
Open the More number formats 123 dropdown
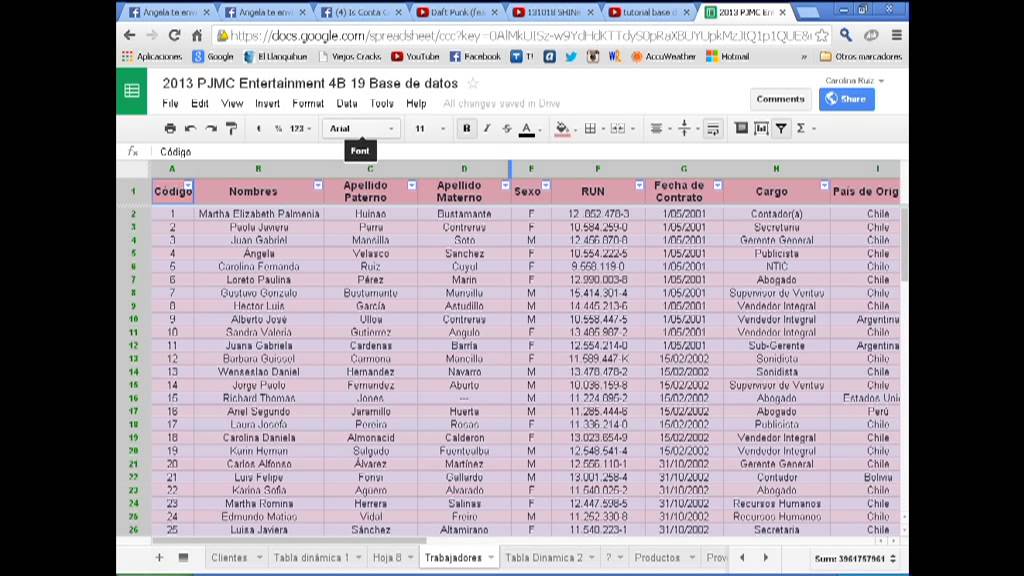pyautogui.click(x=300, y=129)
